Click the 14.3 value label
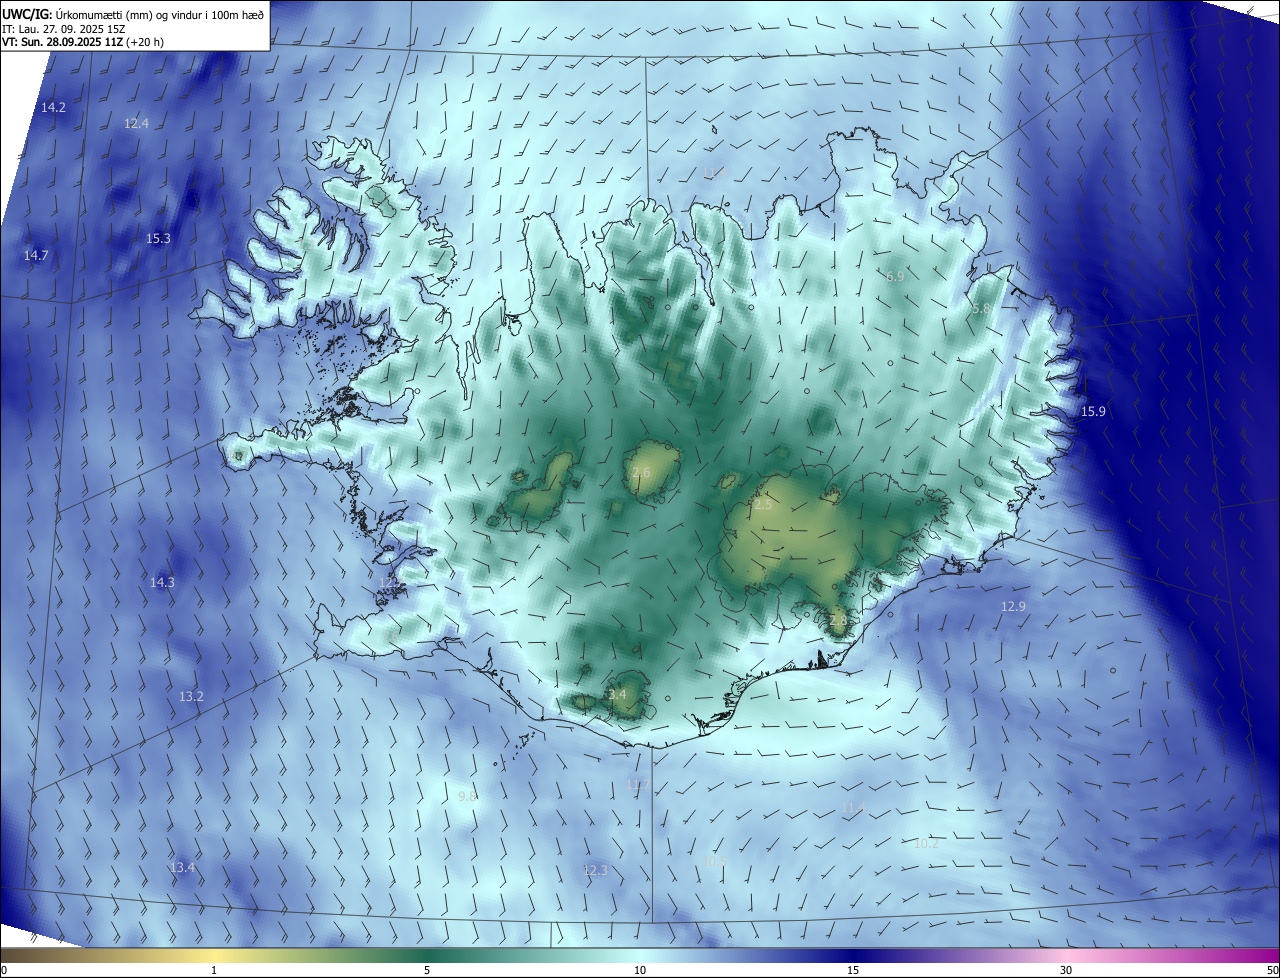The image size is (1280, 978). 162,582
